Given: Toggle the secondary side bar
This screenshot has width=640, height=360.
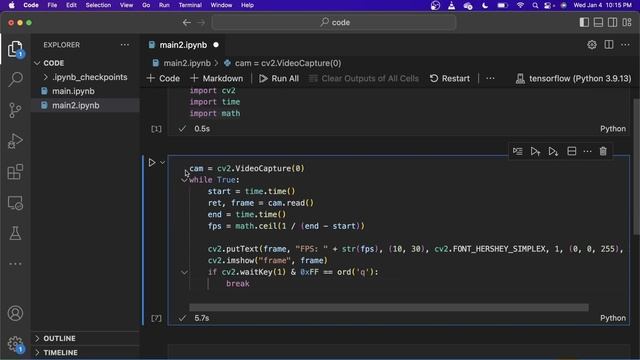Looking at the screenshot, I should point(613,22).
